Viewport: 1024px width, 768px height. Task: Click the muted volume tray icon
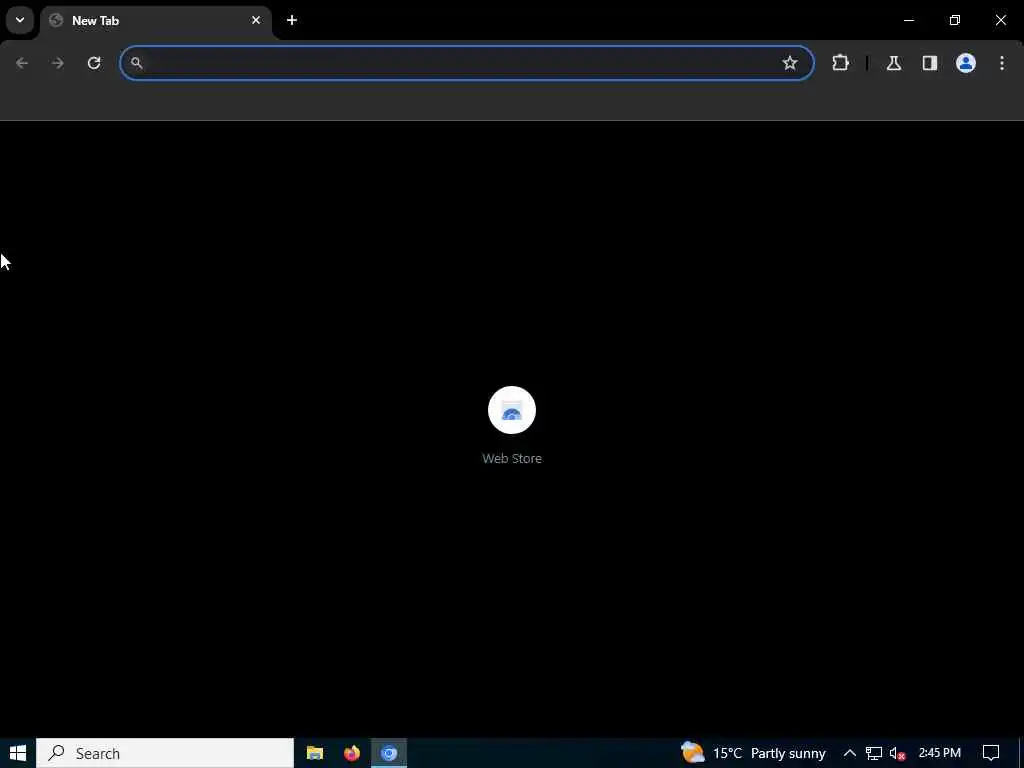pyautogui.click(x=897, y=753)
